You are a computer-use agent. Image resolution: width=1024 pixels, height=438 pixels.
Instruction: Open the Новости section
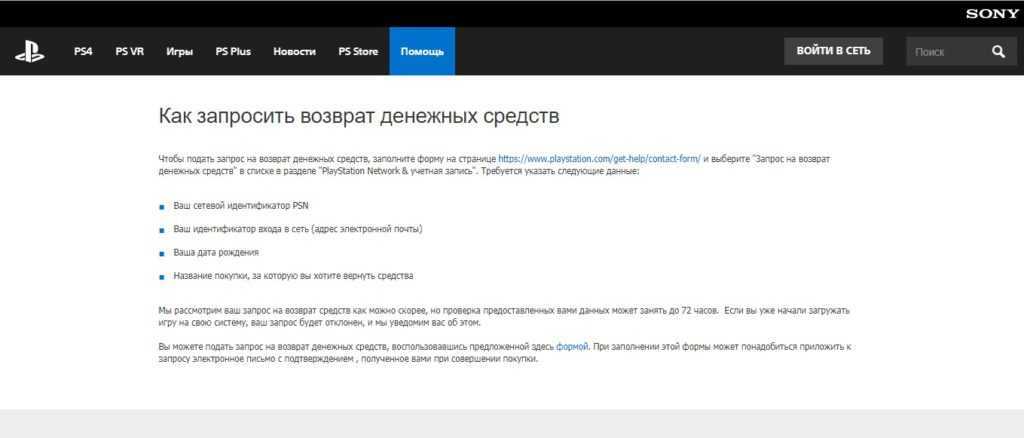[x=294, y=51]
